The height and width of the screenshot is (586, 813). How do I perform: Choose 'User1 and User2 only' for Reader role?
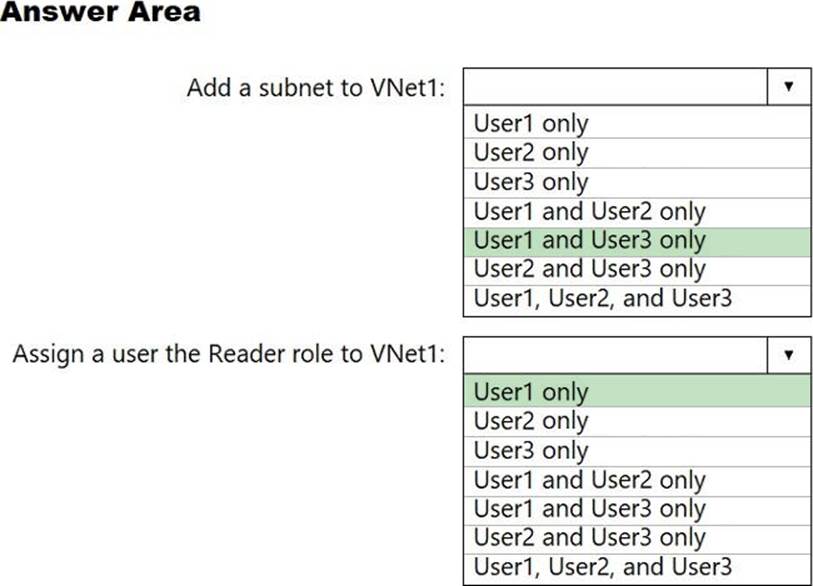pos(636,480)
